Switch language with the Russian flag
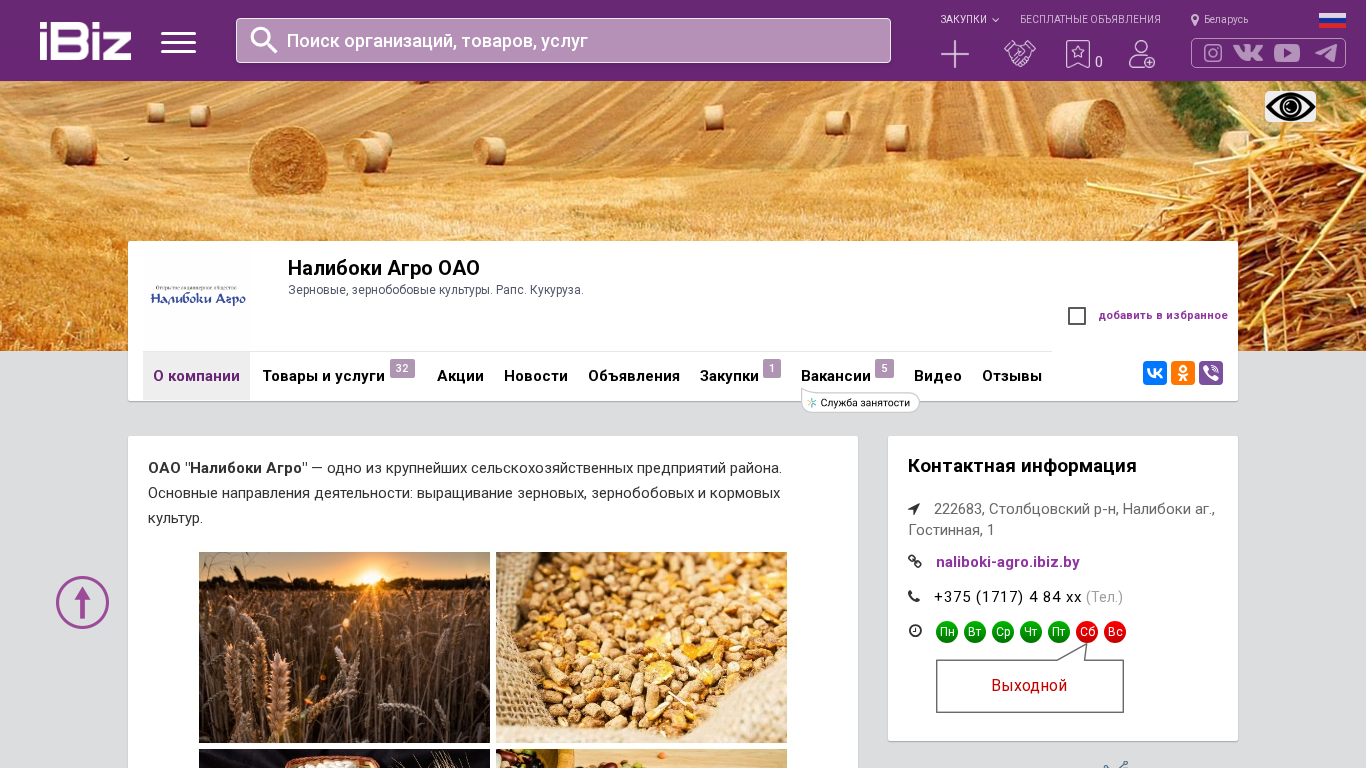1366x768 pixels. [x=1332, y=20]
